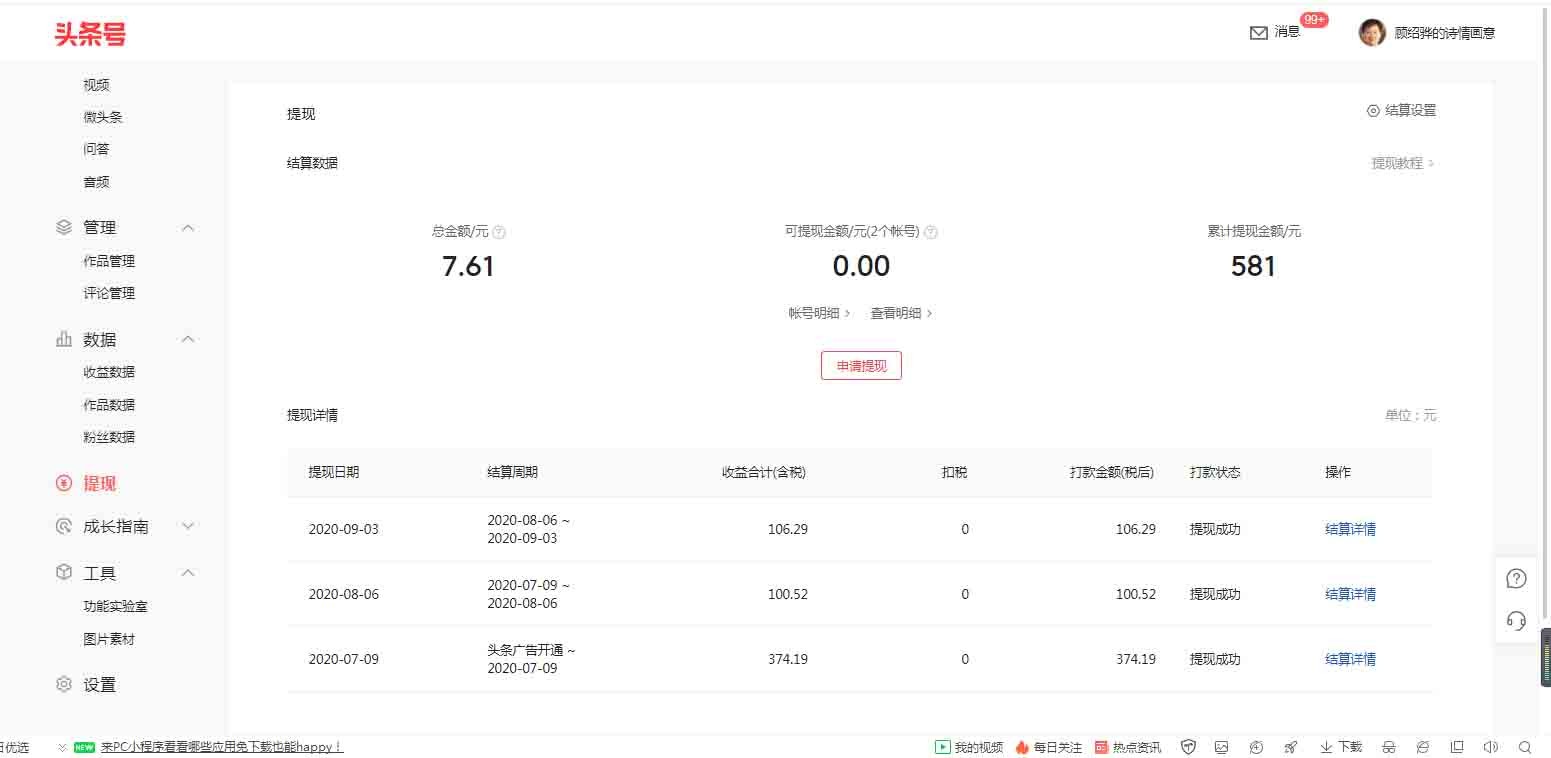The width and height of the screenshot is (1551, 758).
Task: Open 图片素材 in the sidebar
Action: coord(109,639)
